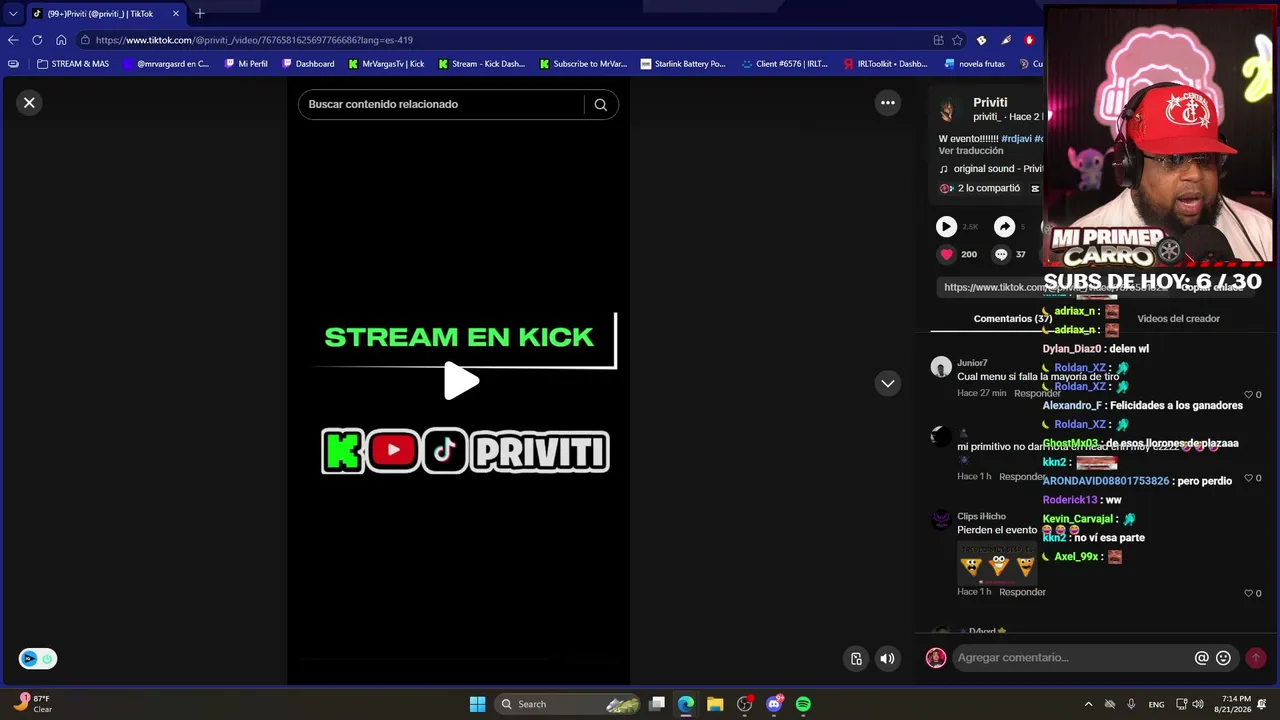The image size is (1280, 720).
Task: Open 'MrVargasTv | Kick' bookmark
Action: click(x=386, y=64)
